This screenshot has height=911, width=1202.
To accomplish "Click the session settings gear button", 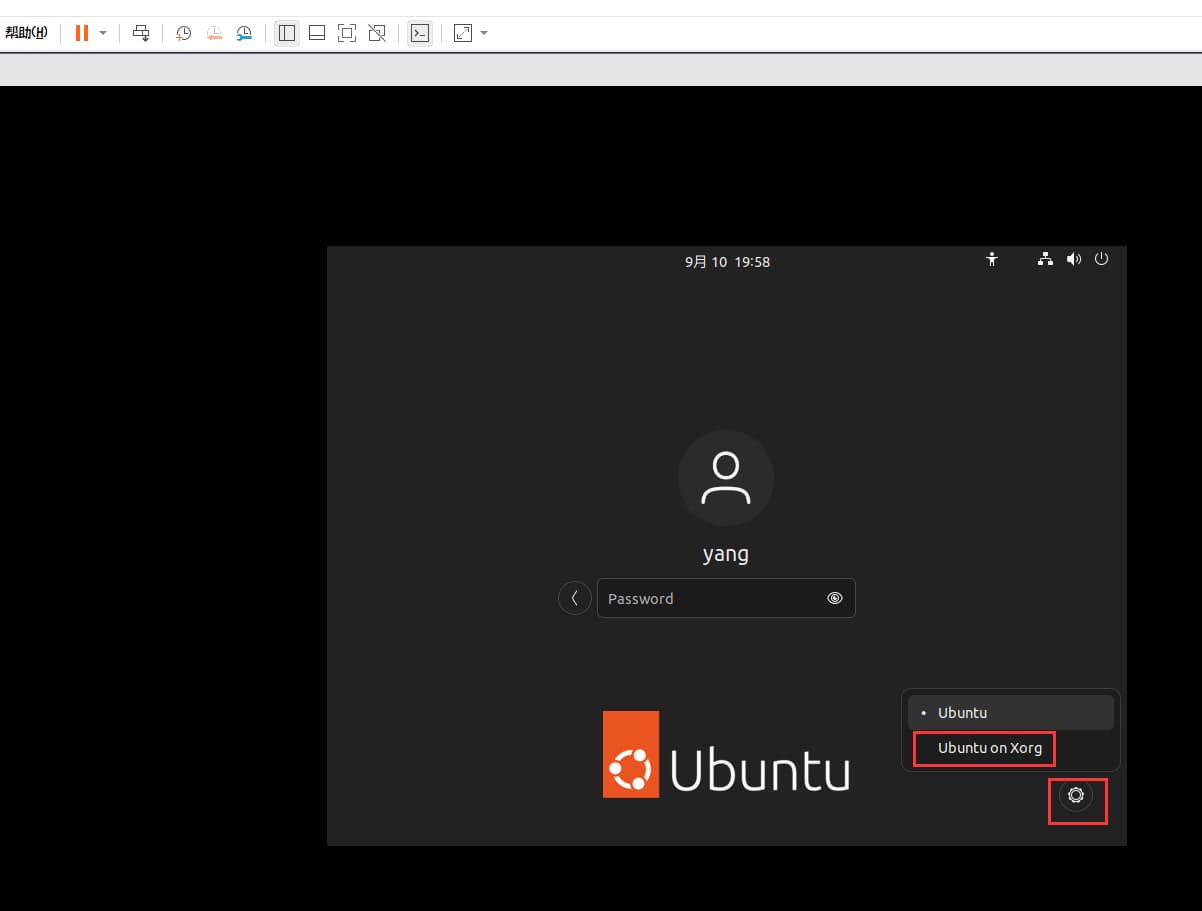I will [1076, 796].
